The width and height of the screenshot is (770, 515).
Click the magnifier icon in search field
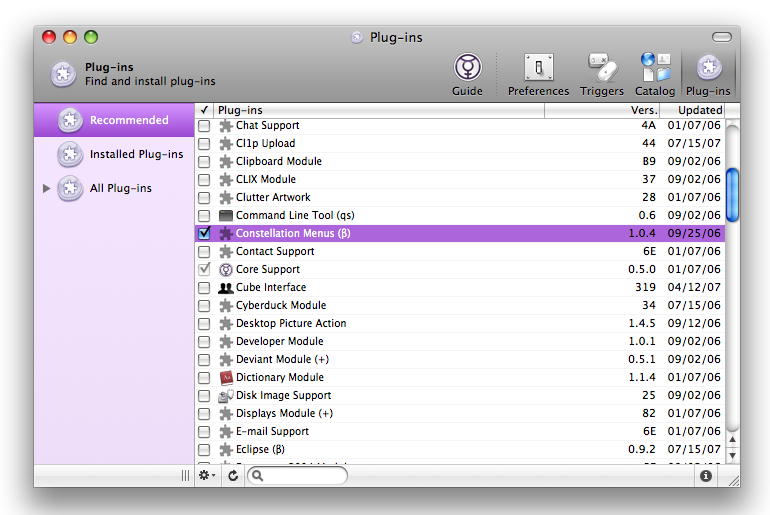[x=257, y=475]
